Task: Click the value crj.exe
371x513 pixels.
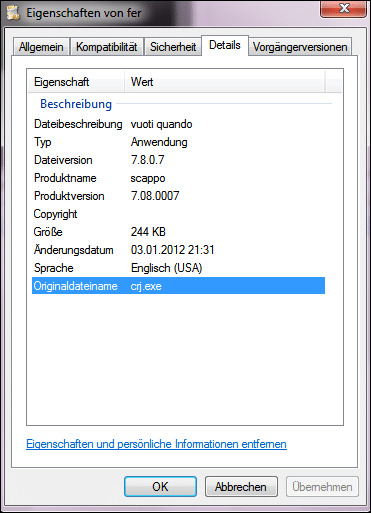Action: tap(146, 286)
